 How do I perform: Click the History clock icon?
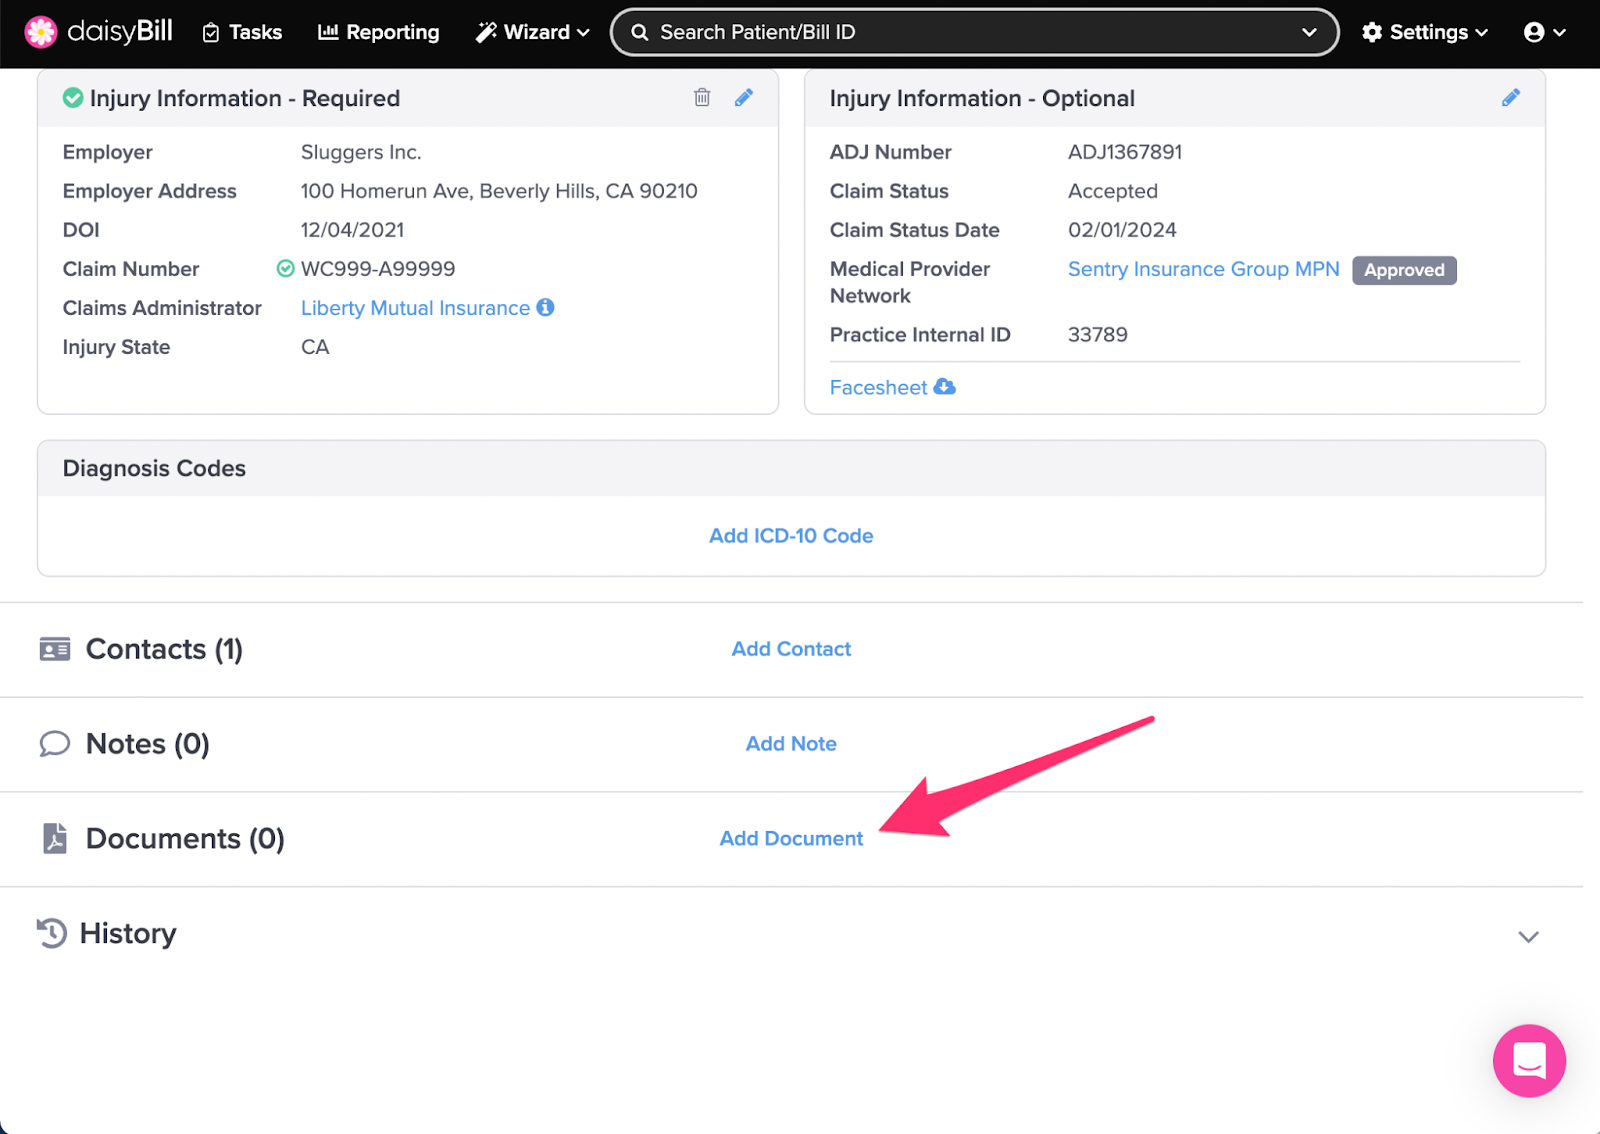coord(52,933)
